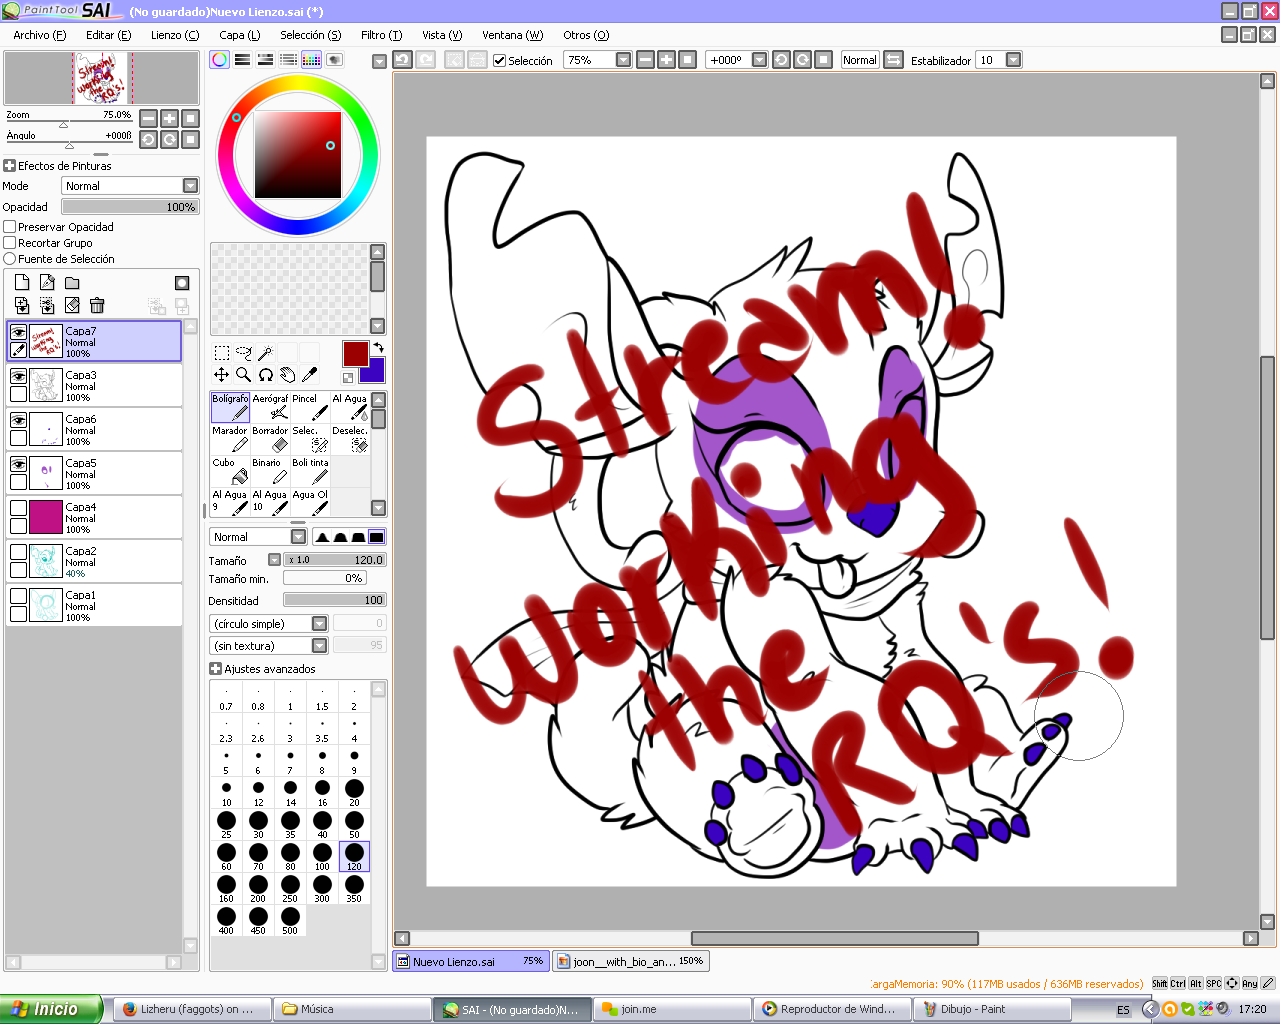Select the Aerógraf airbrush tool
The width and height of the screenshot is (1280, 1024).
(270, 407)
